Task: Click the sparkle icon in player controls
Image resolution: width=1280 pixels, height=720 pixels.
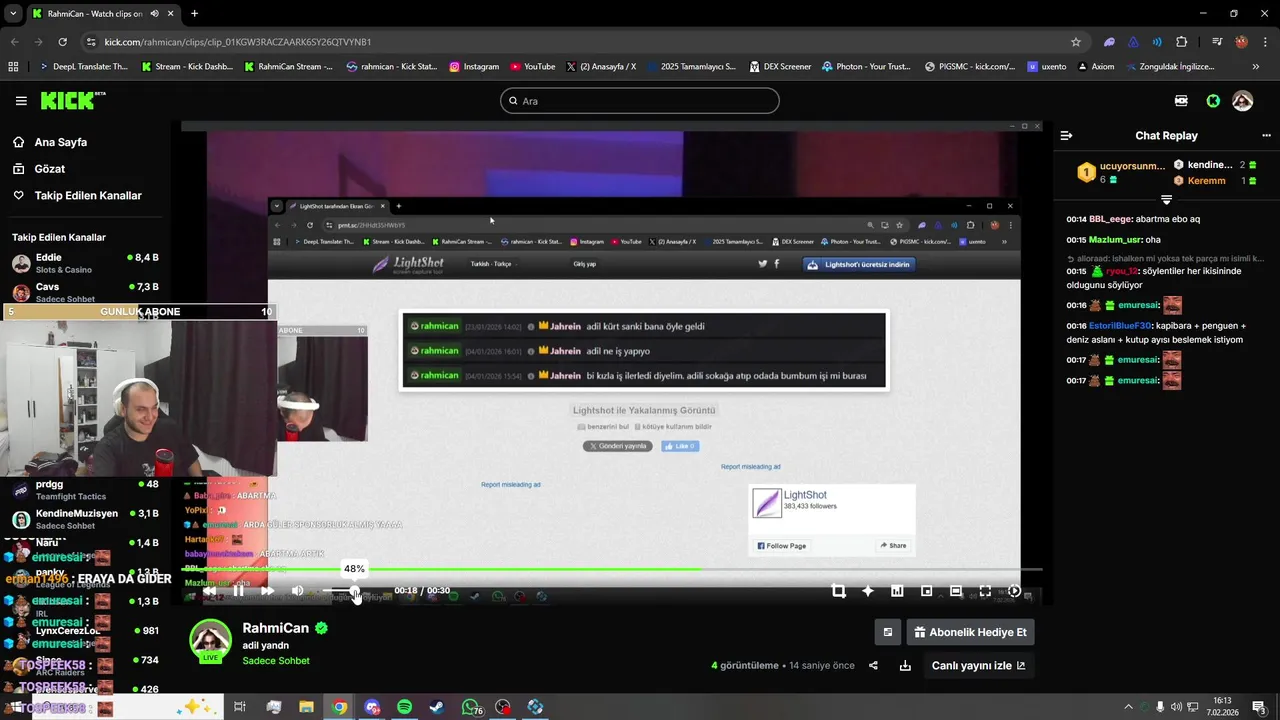Action: (x=867, y=591)
